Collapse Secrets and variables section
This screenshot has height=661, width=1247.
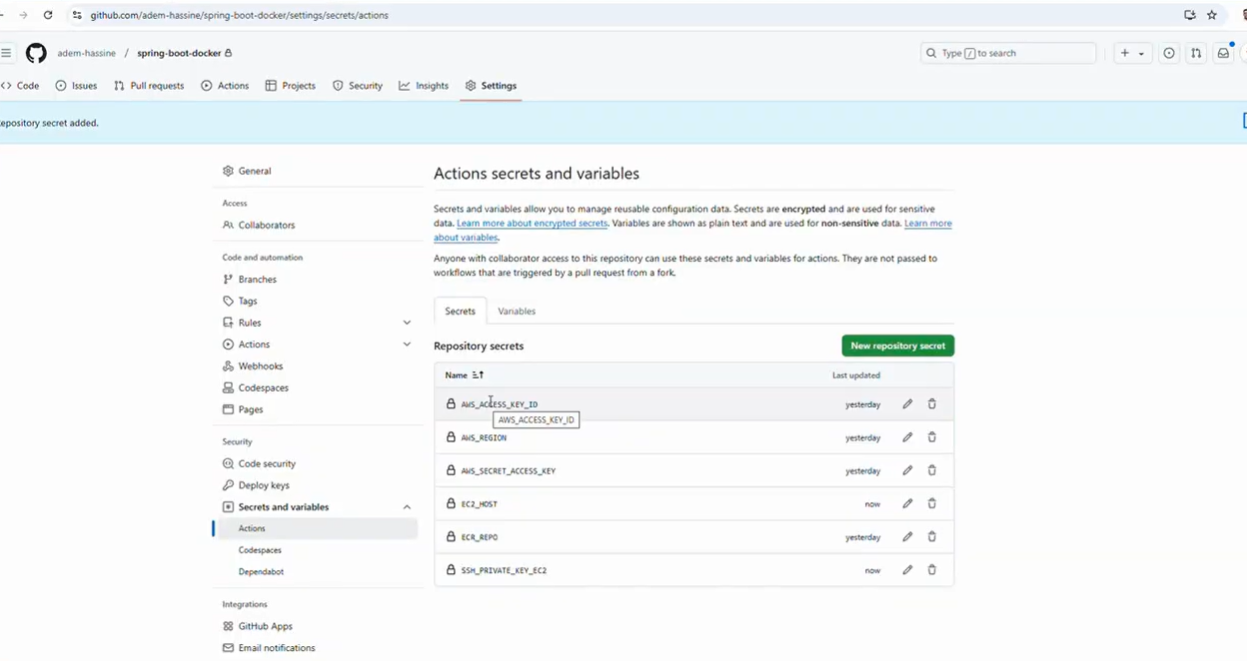407,507
